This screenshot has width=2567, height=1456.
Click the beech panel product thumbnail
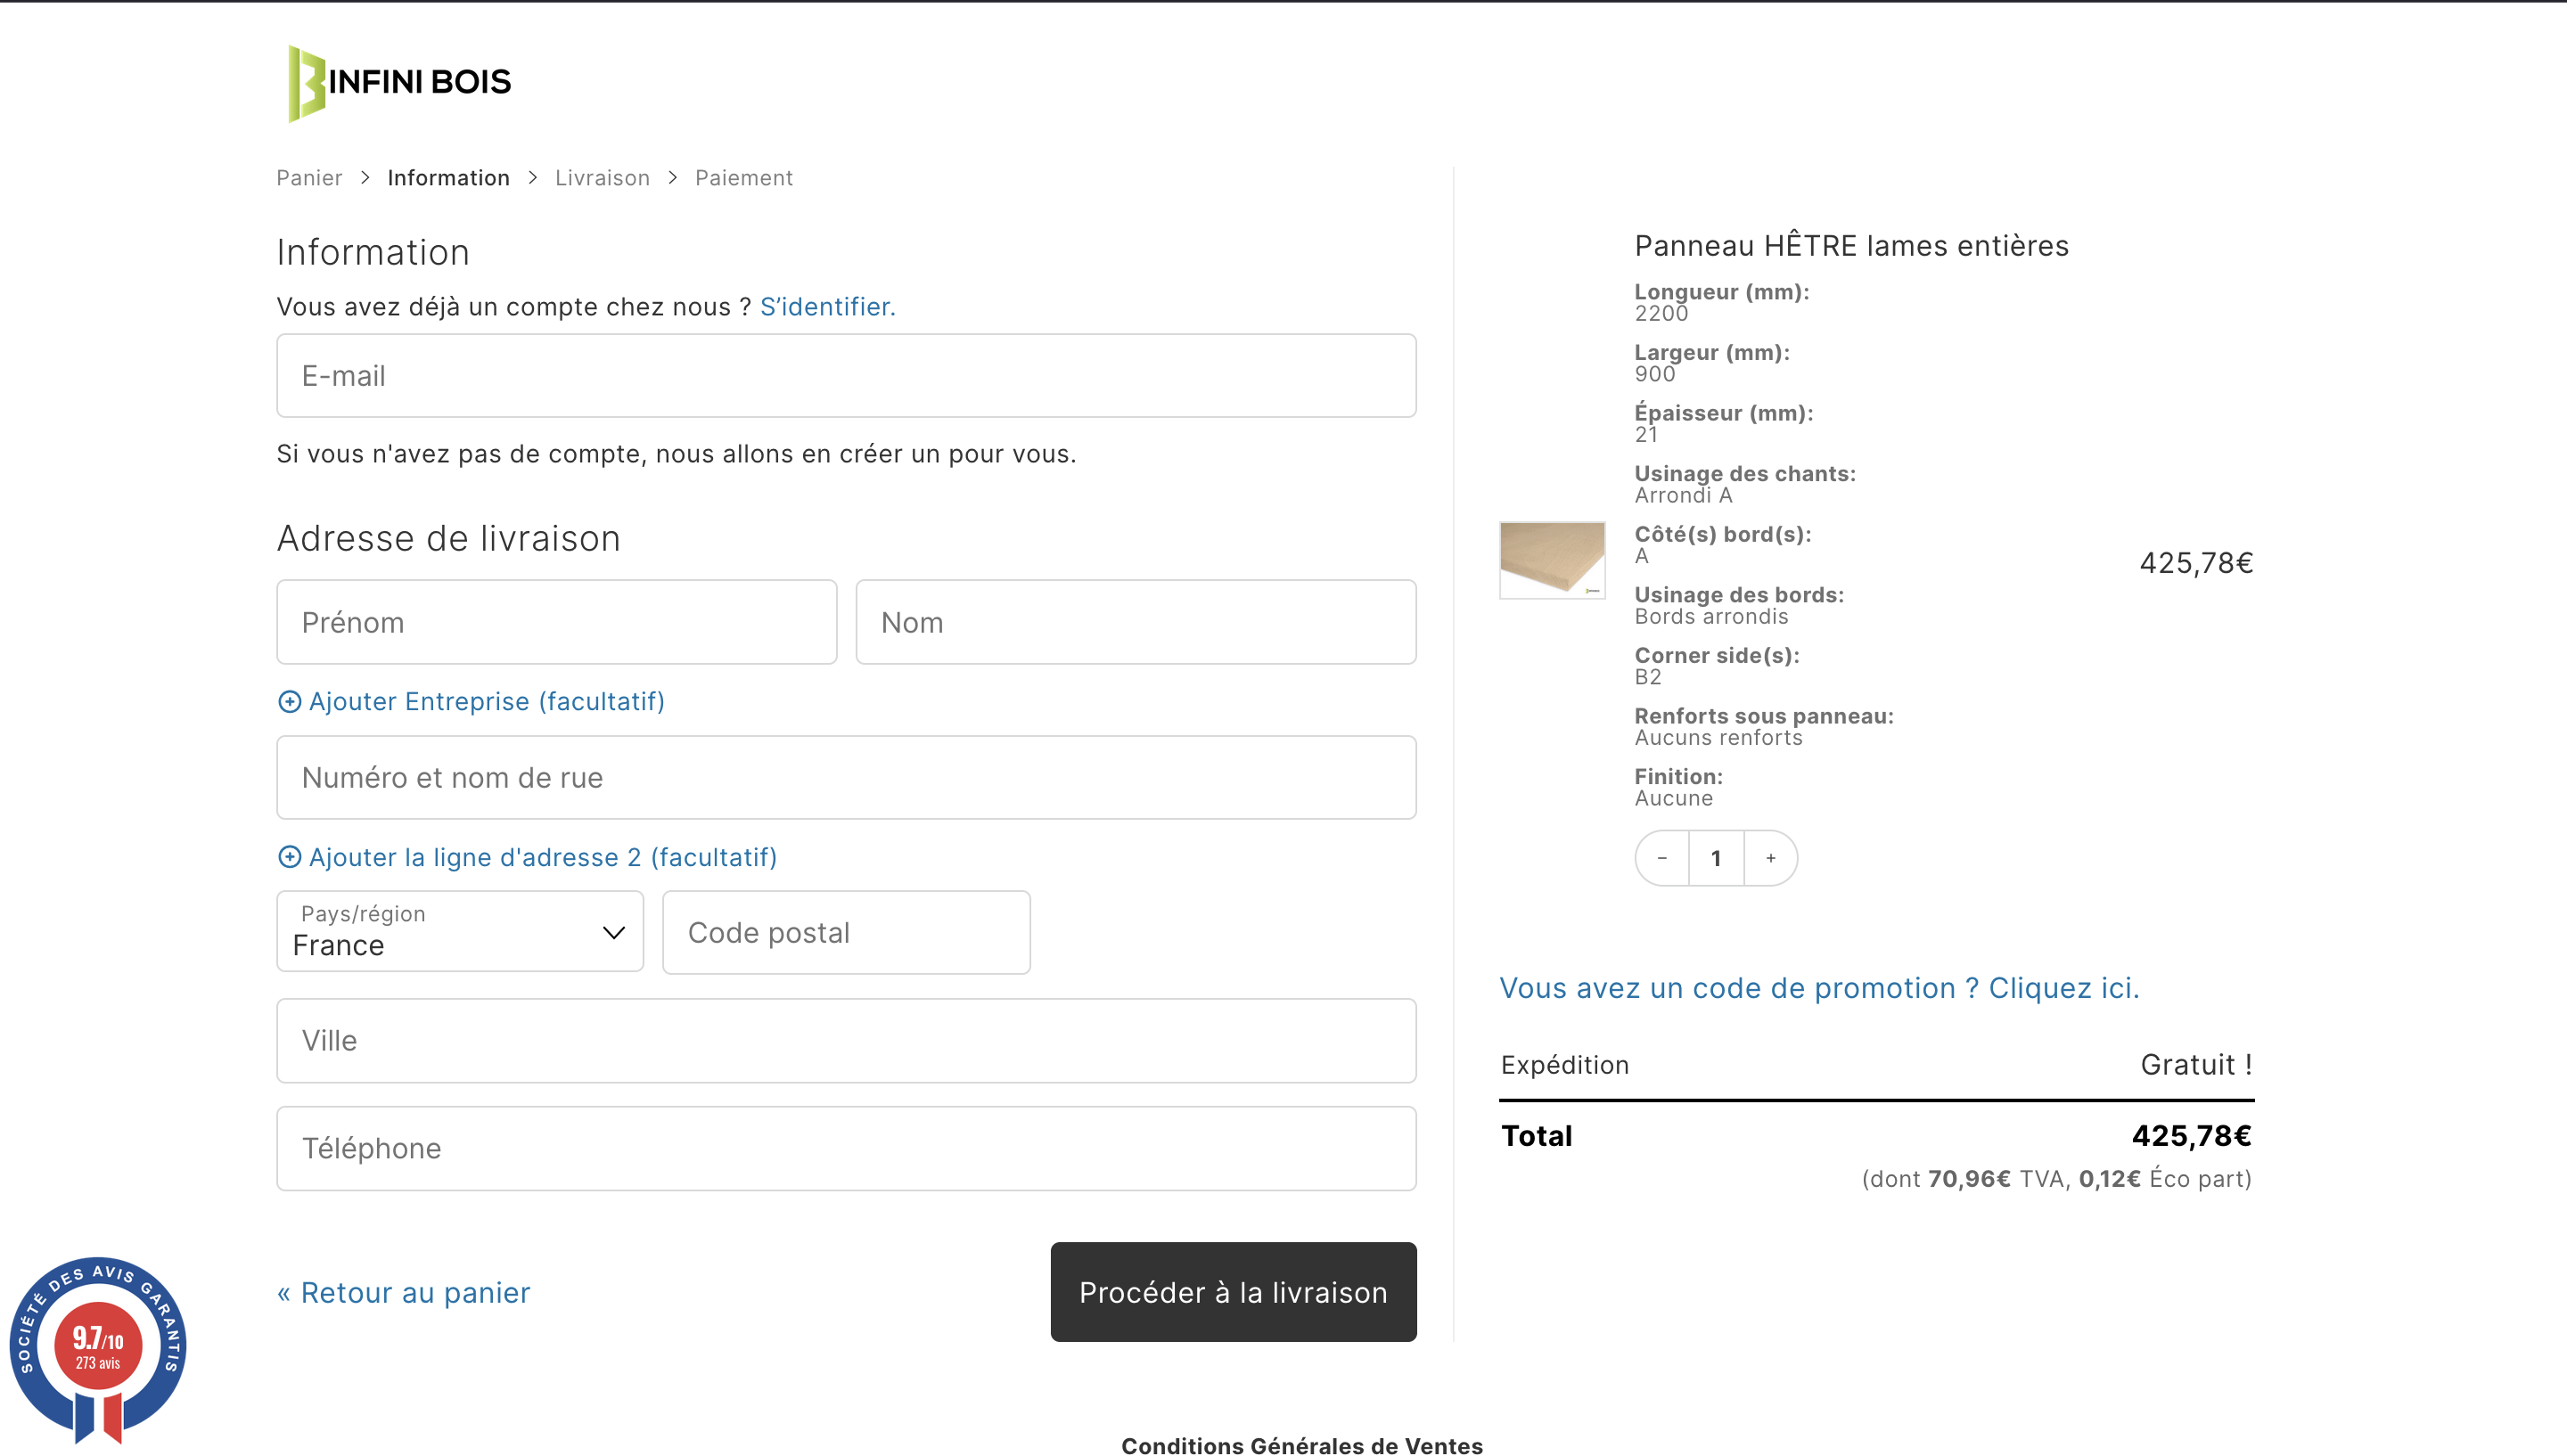click(x=1552, y=560)
